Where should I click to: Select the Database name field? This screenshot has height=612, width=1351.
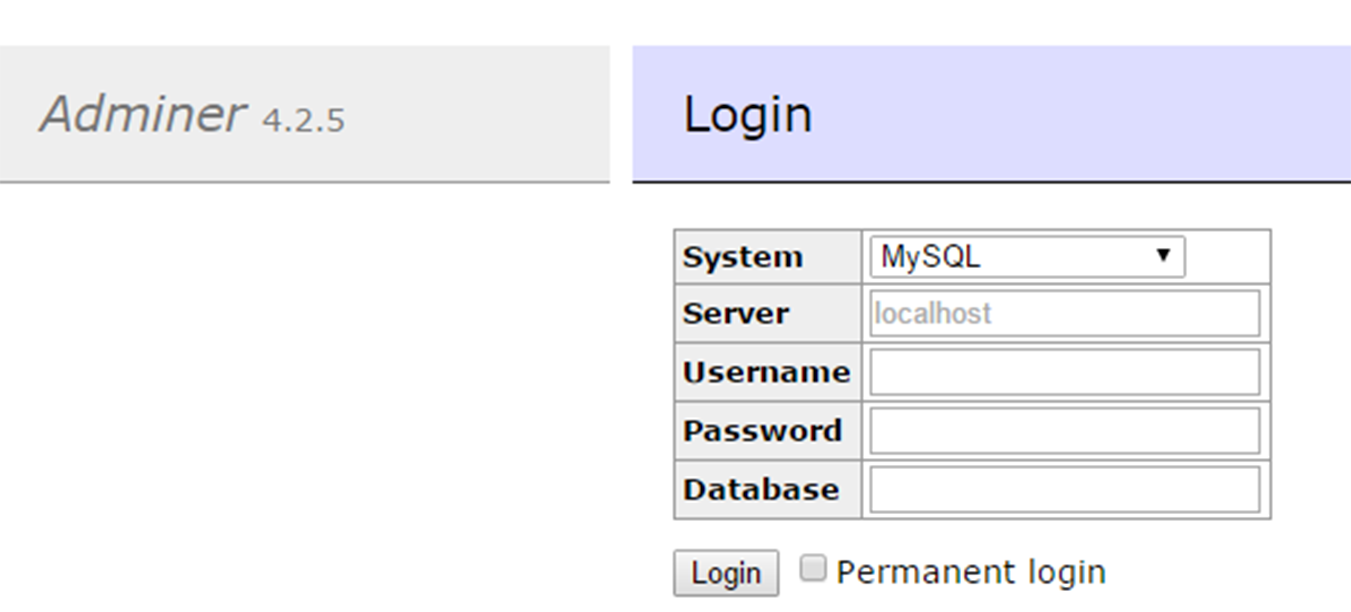pyautogui.click(x=1063, y=489)
